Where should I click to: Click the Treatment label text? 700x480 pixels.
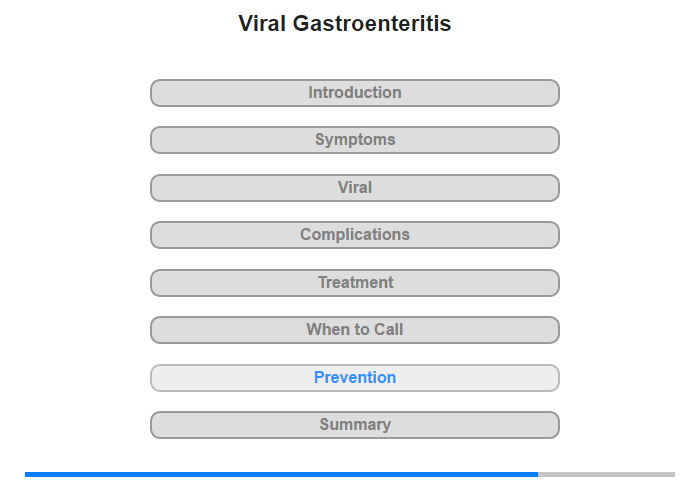[x=355, y=282]
